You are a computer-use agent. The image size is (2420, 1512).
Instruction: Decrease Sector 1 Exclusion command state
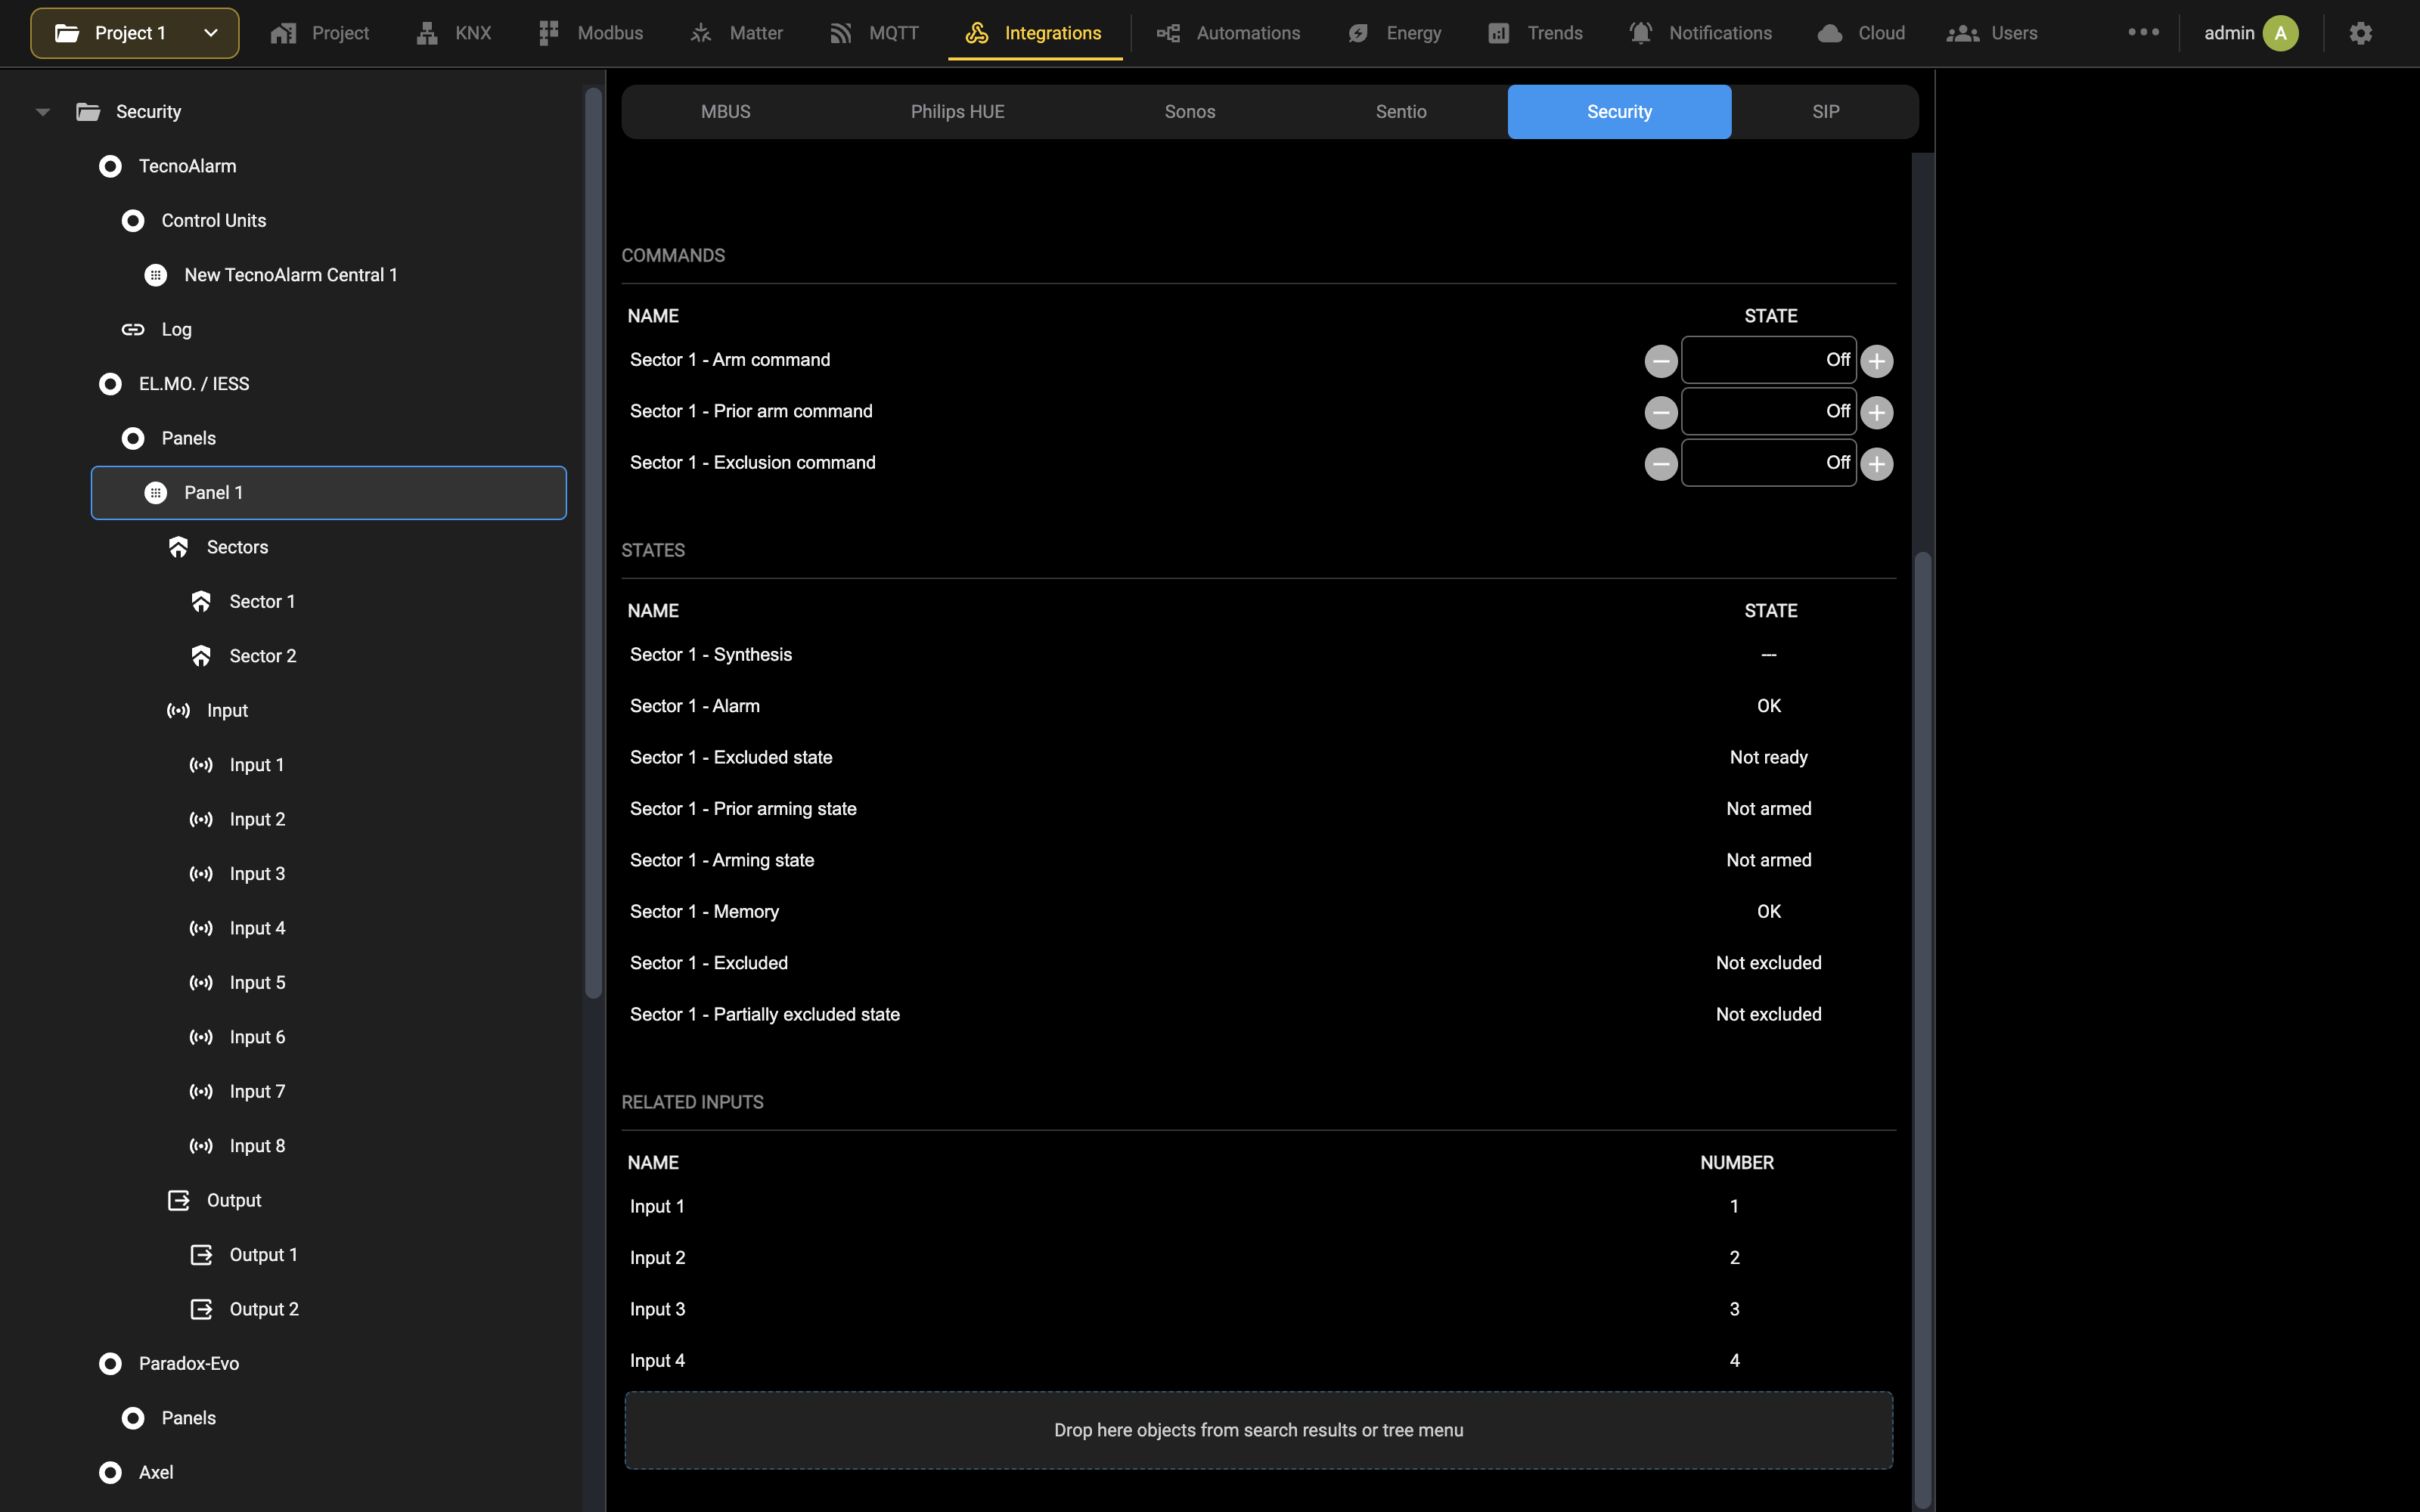1661,464
